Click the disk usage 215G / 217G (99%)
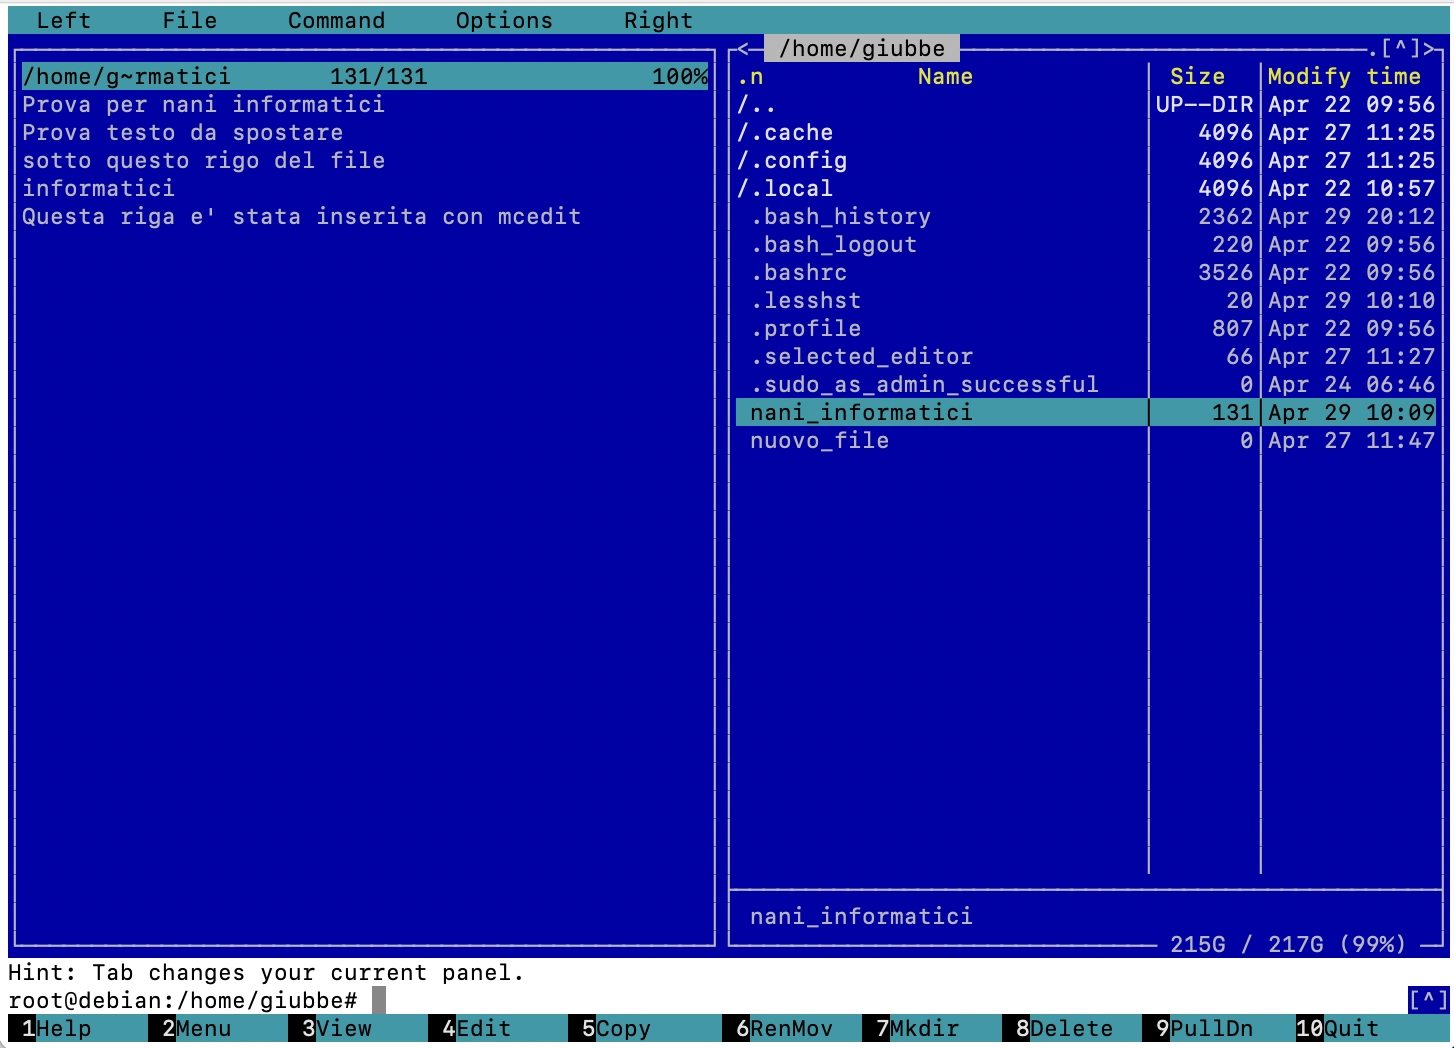1454x1048 pixels. coord(1288,944)
